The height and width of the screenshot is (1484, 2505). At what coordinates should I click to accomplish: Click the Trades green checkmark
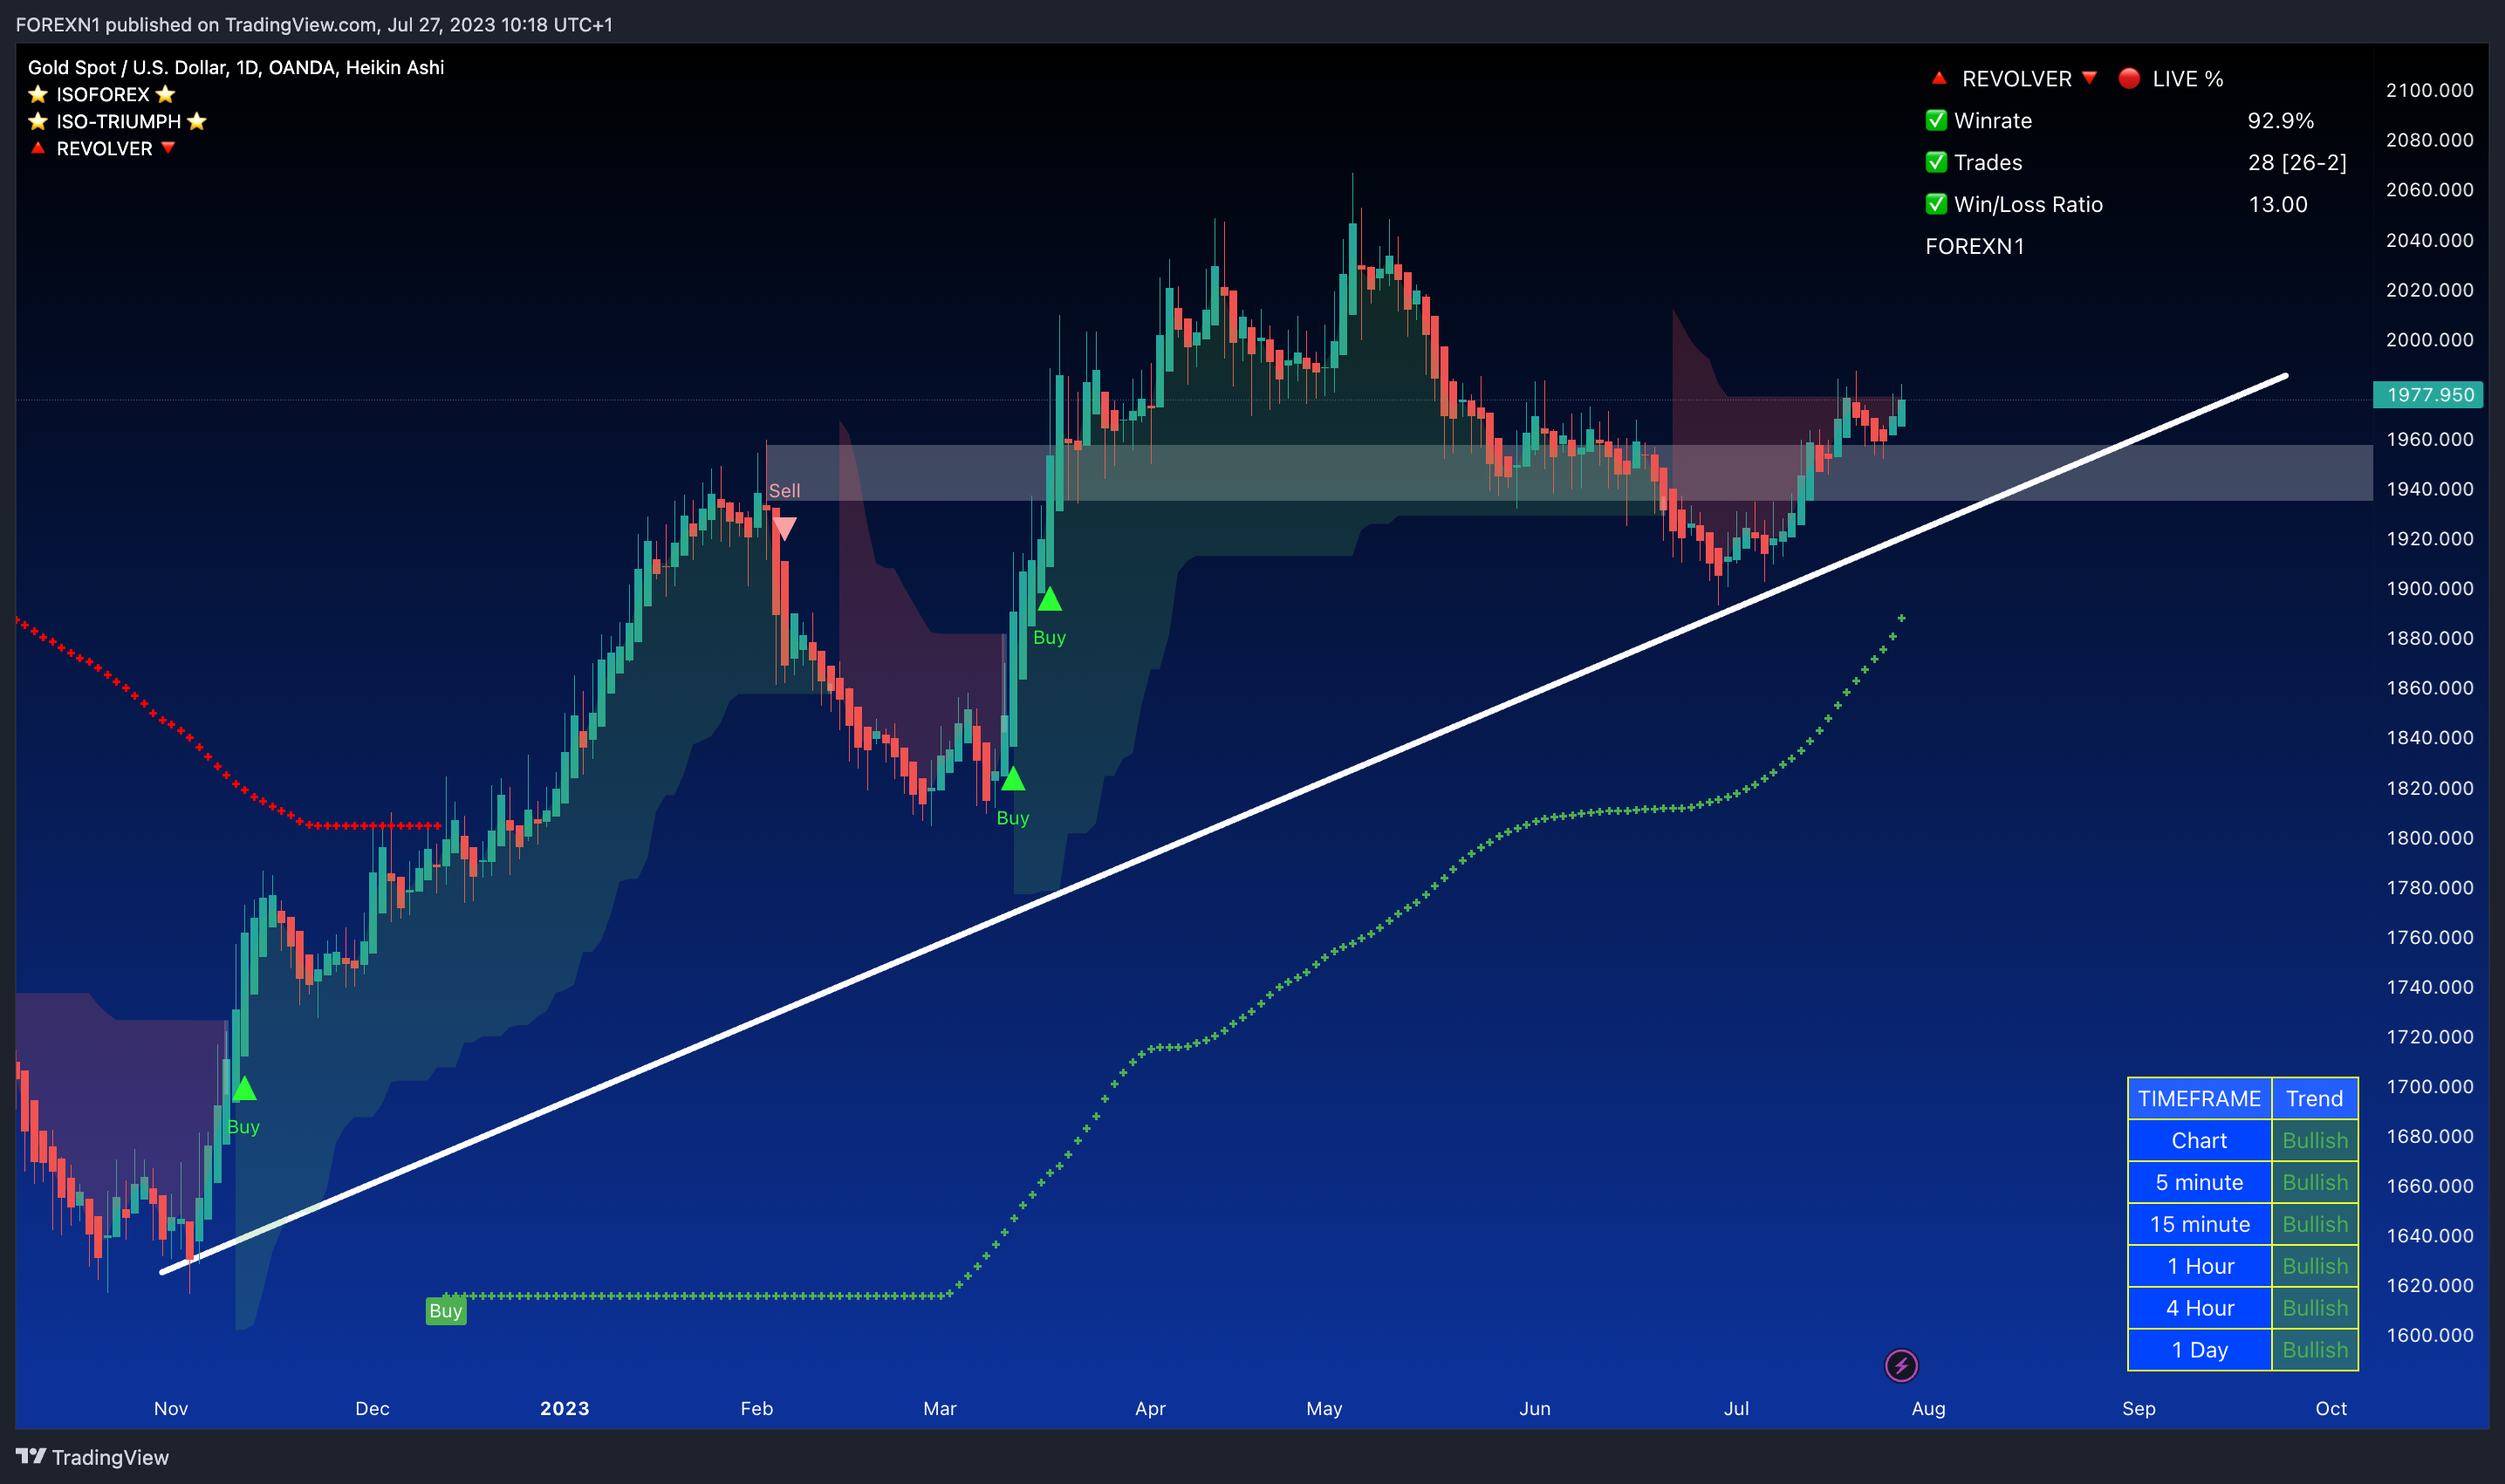tap(1936, 162)
